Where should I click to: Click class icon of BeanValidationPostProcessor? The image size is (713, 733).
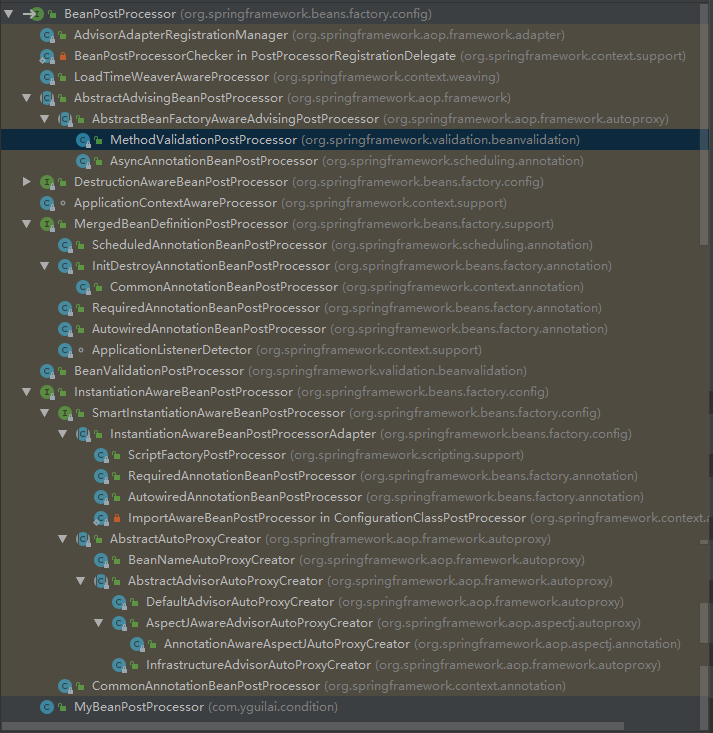click(47, 371)
